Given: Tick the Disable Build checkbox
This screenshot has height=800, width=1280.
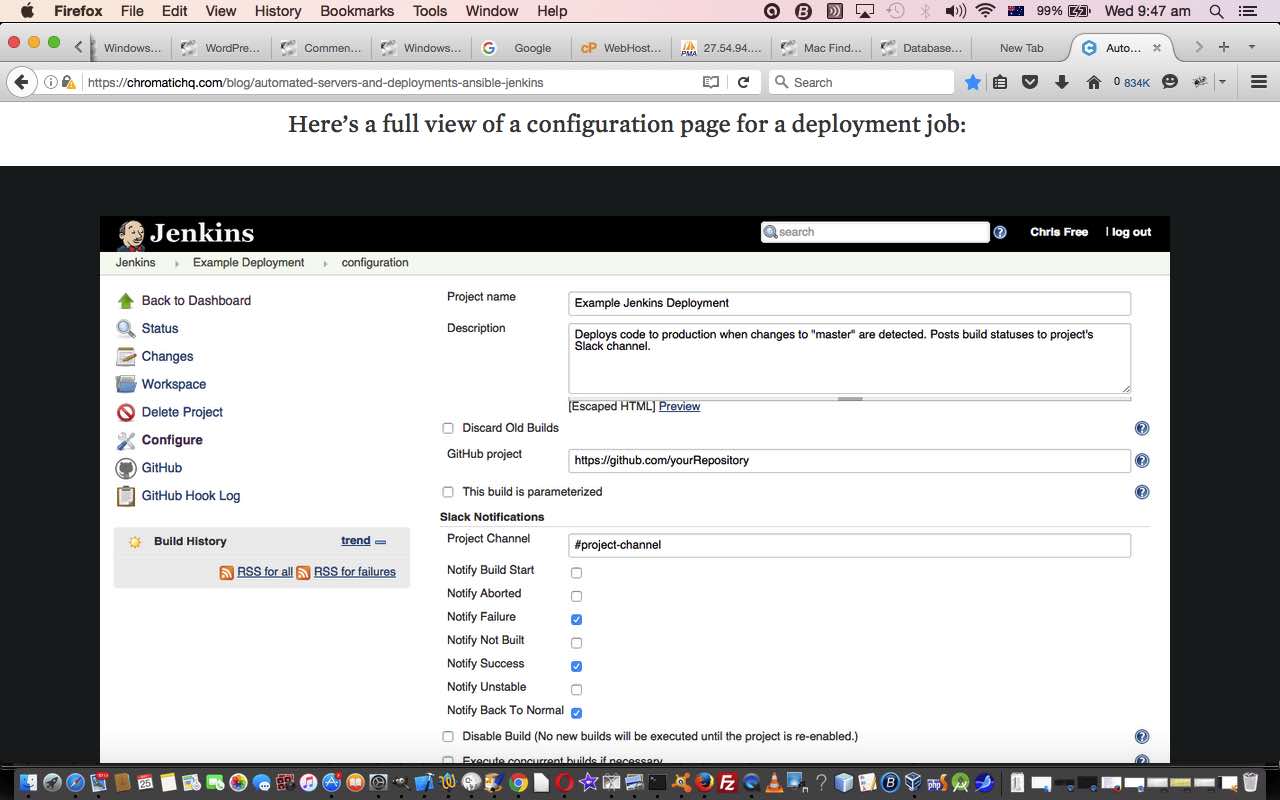Looking at the screenshot, I should [x=448, y=737].
